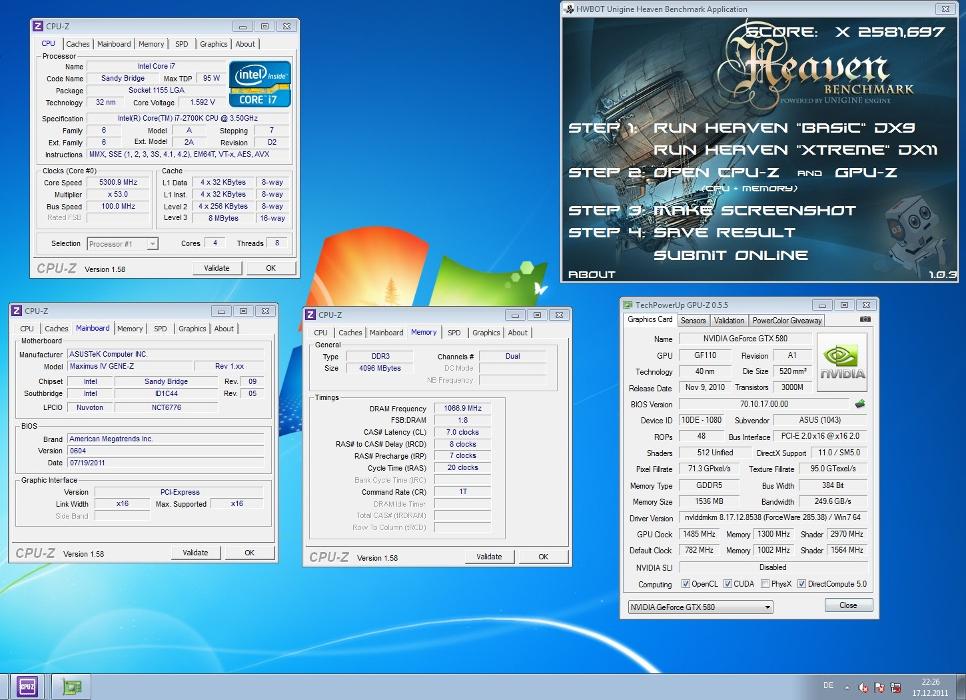Open the CPU-Z taskbar icon

pos(26,686)
